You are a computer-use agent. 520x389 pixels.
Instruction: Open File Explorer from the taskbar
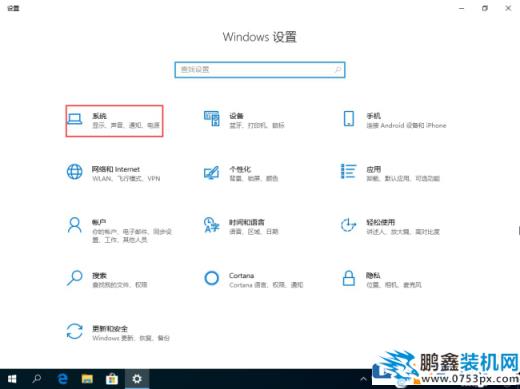coord(87,379)
